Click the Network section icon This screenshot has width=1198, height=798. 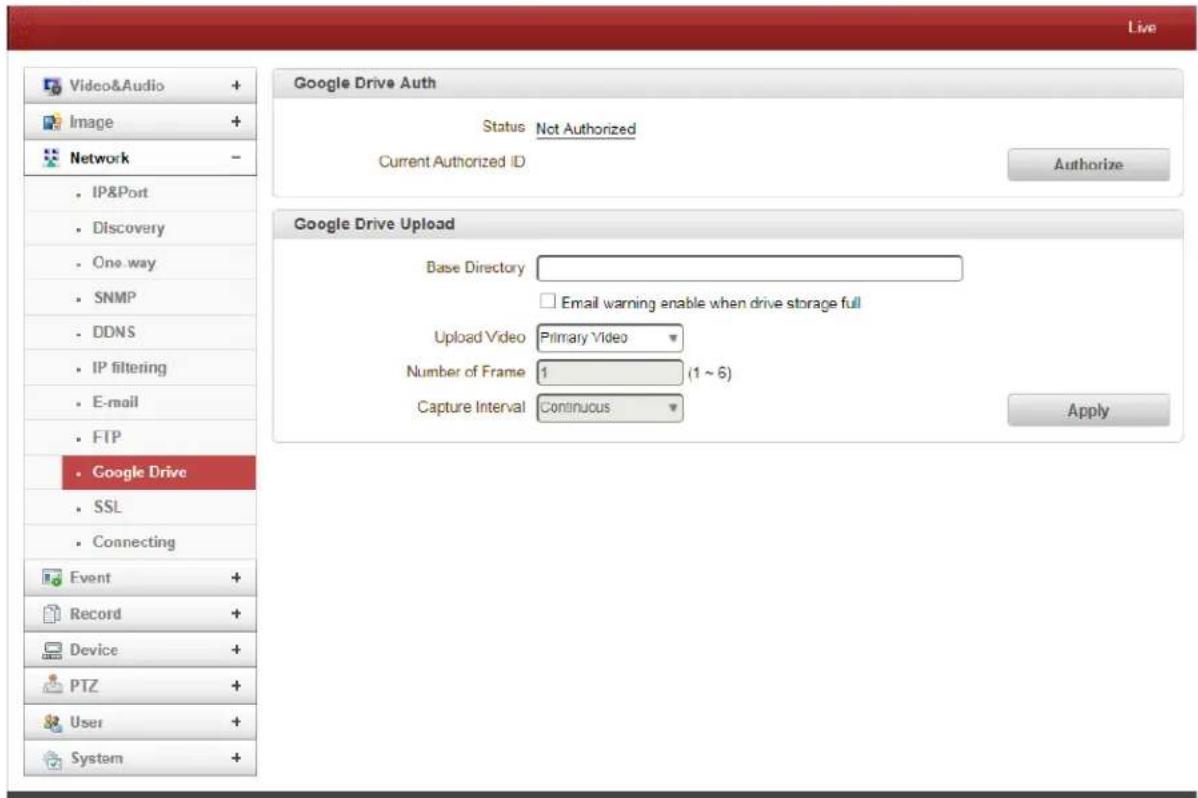coord(51,157)
